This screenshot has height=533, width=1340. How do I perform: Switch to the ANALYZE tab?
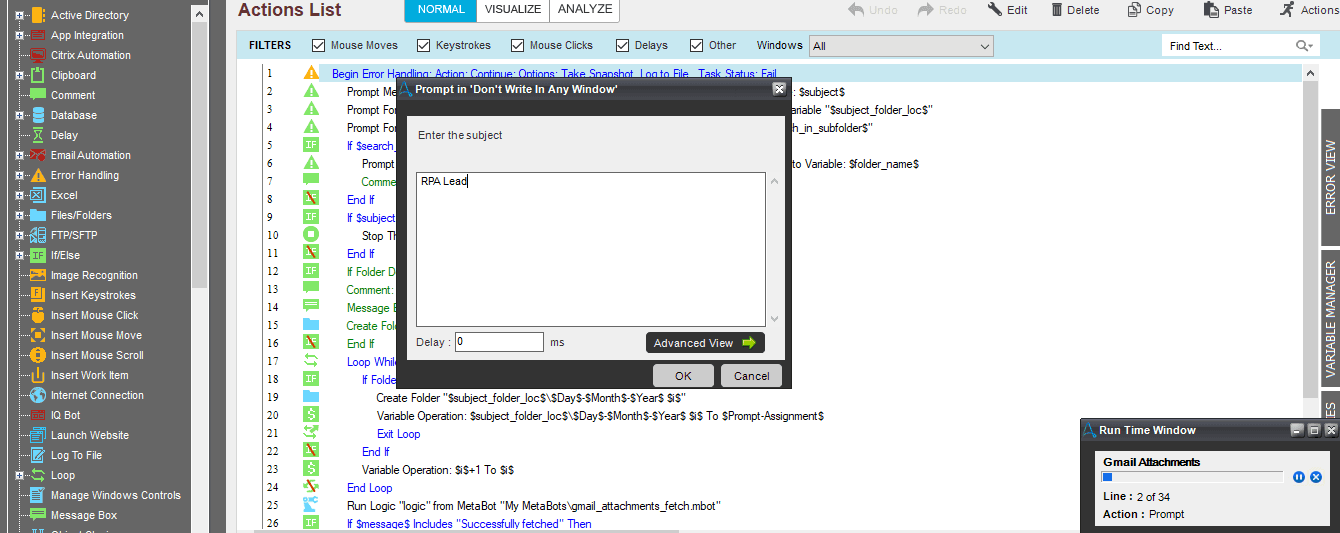pos(585,10)
